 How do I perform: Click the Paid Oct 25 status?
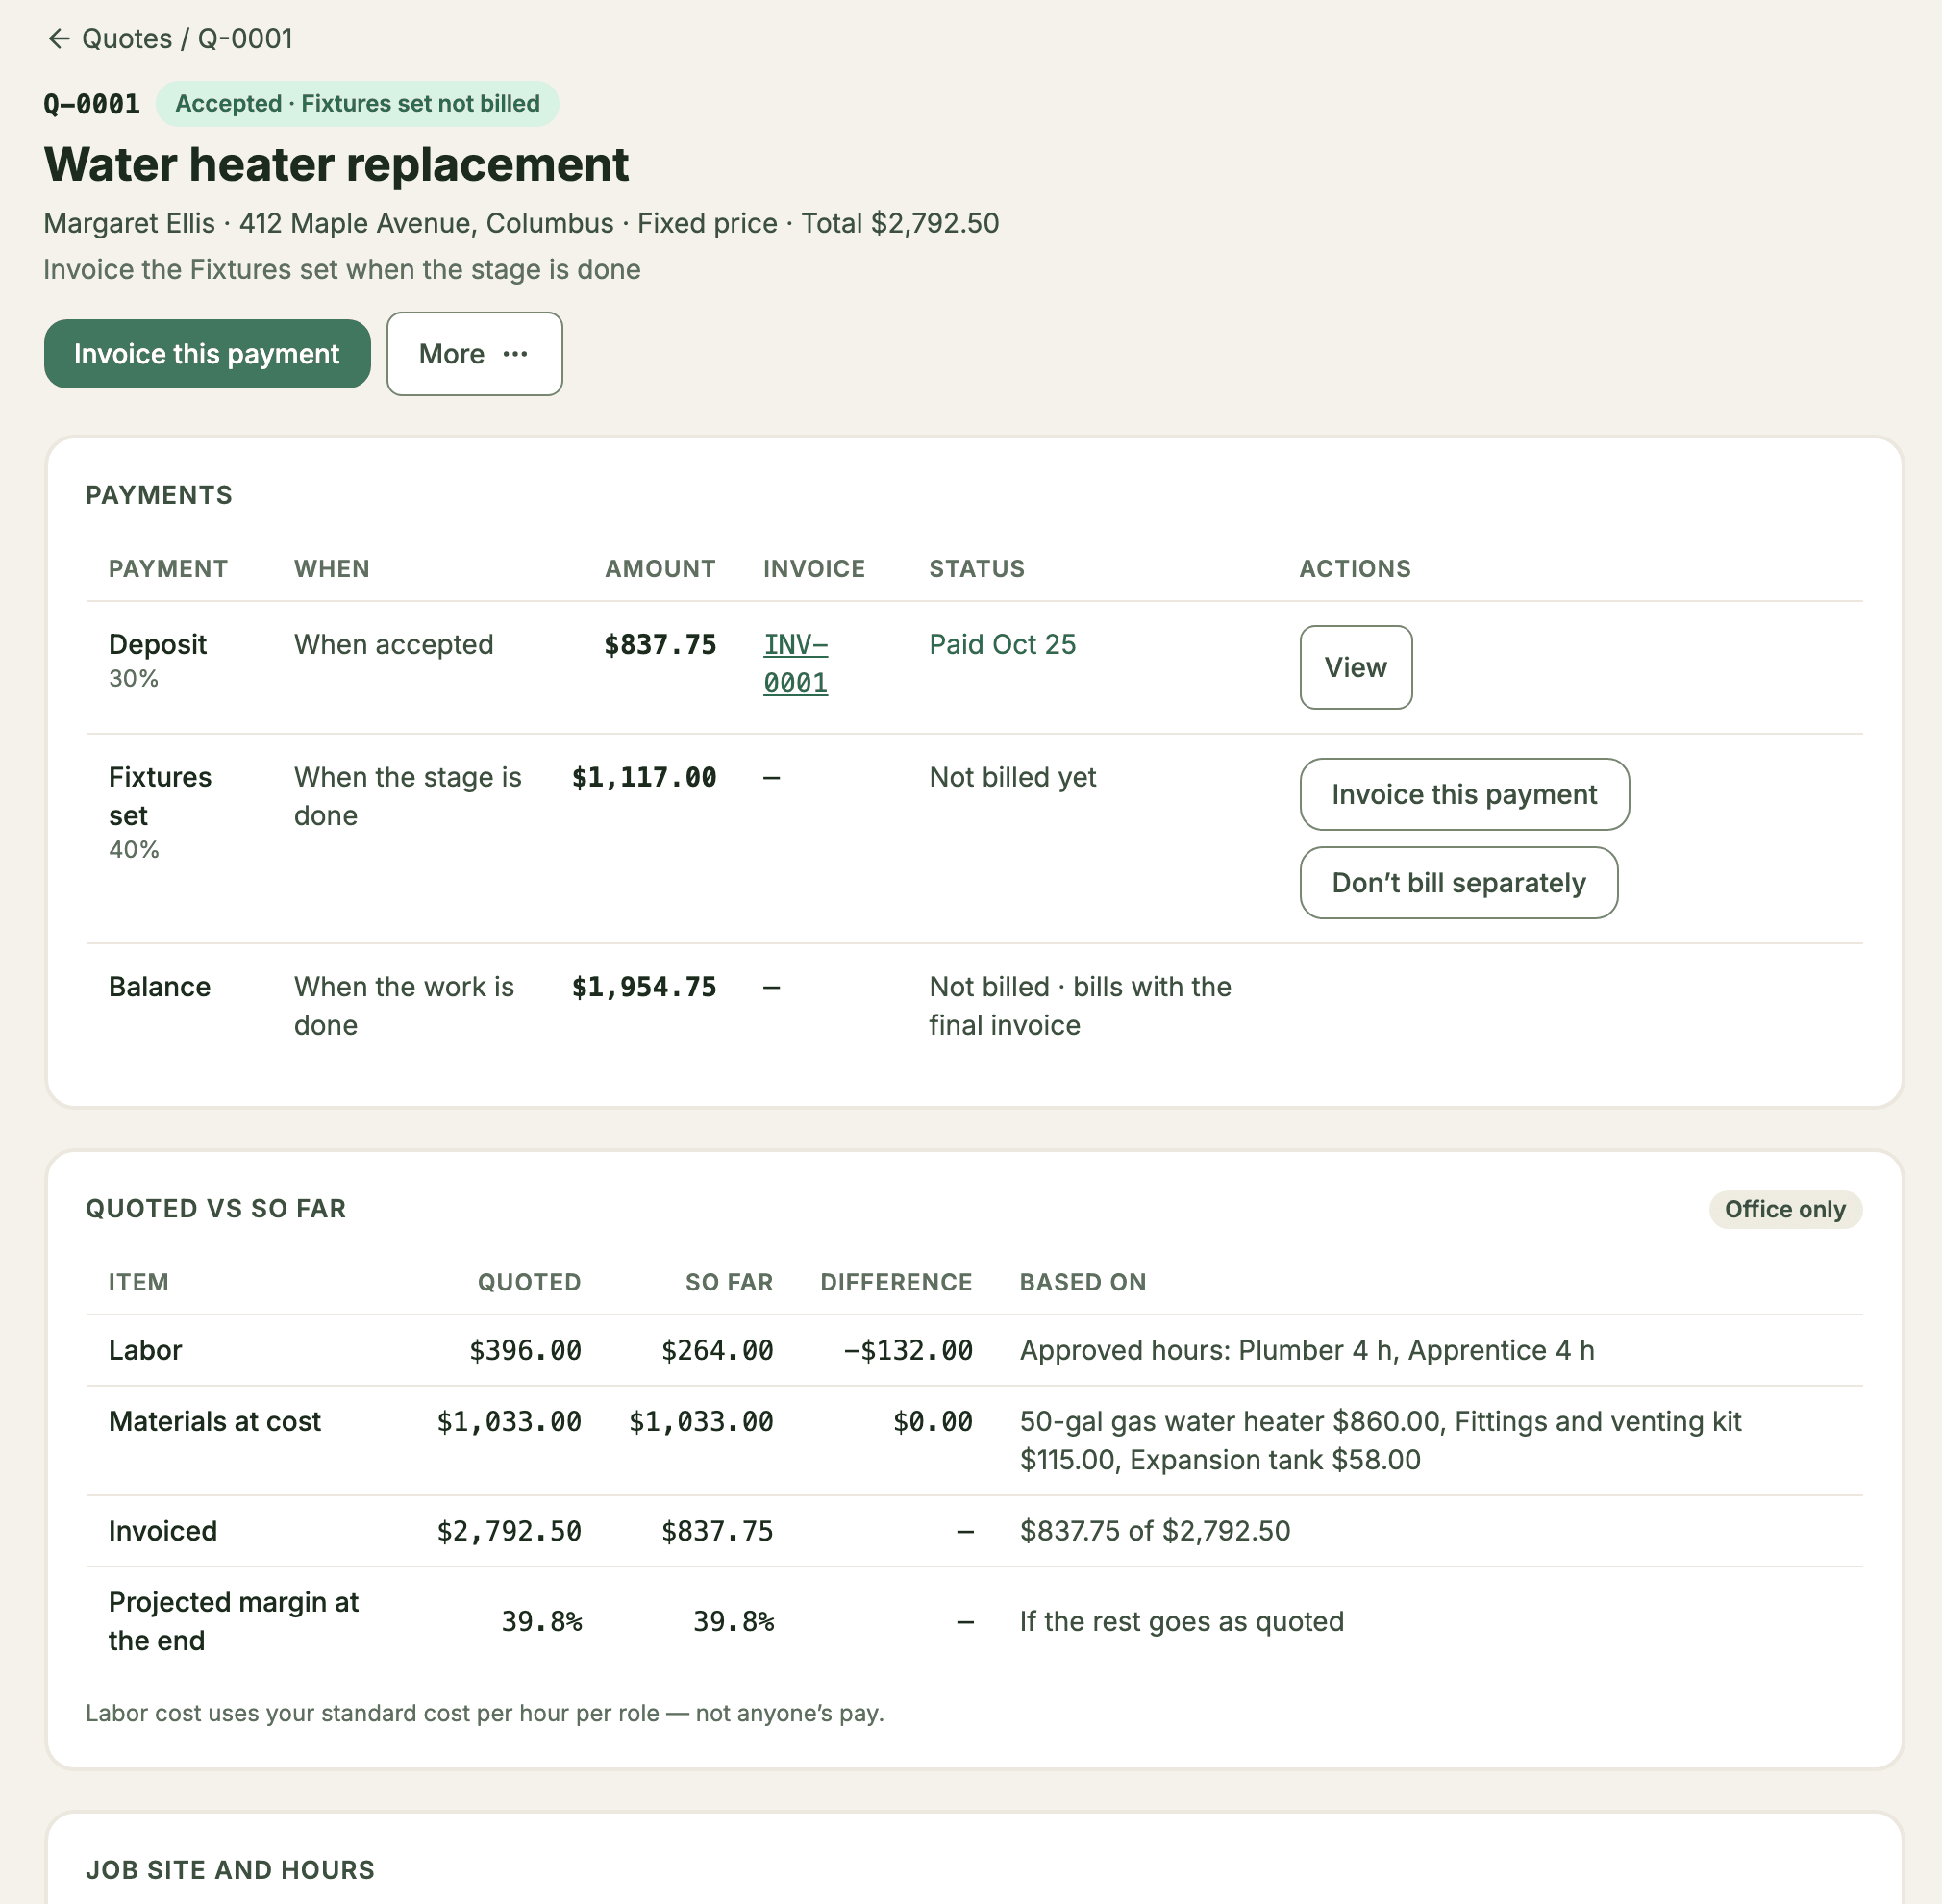(x=1002, y=644)
